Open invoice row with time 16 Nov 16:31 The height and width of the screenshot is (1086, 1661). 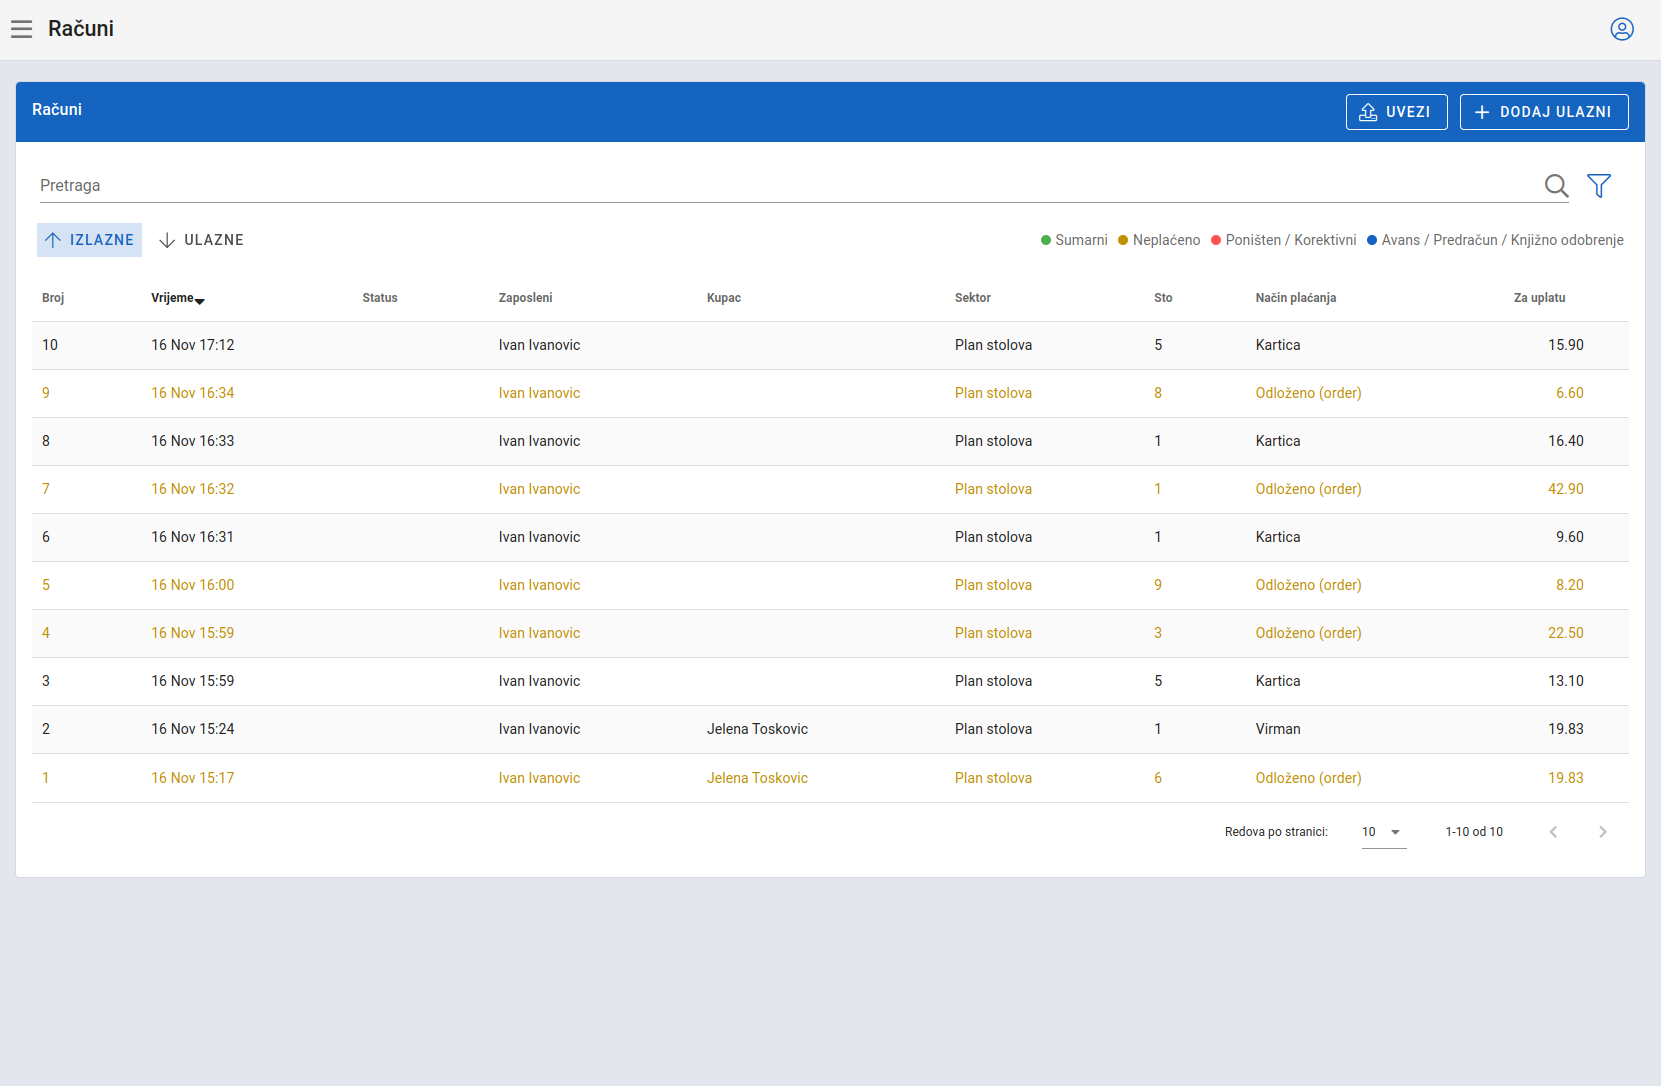(830, 537)
